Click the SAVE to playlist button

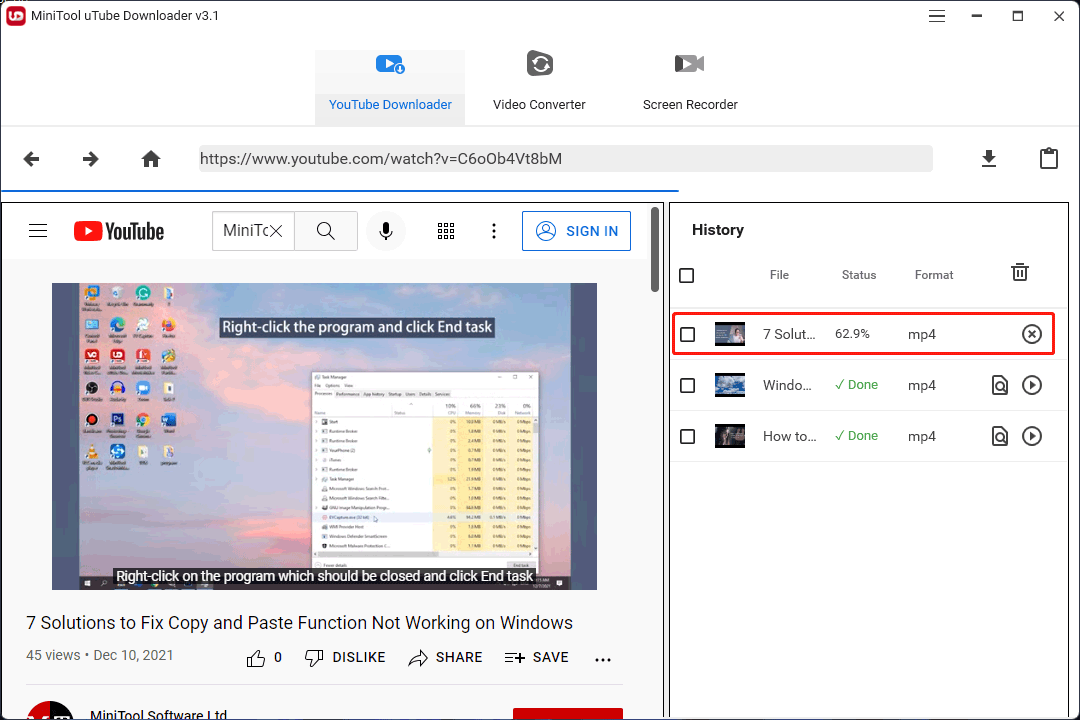[537, 658]
